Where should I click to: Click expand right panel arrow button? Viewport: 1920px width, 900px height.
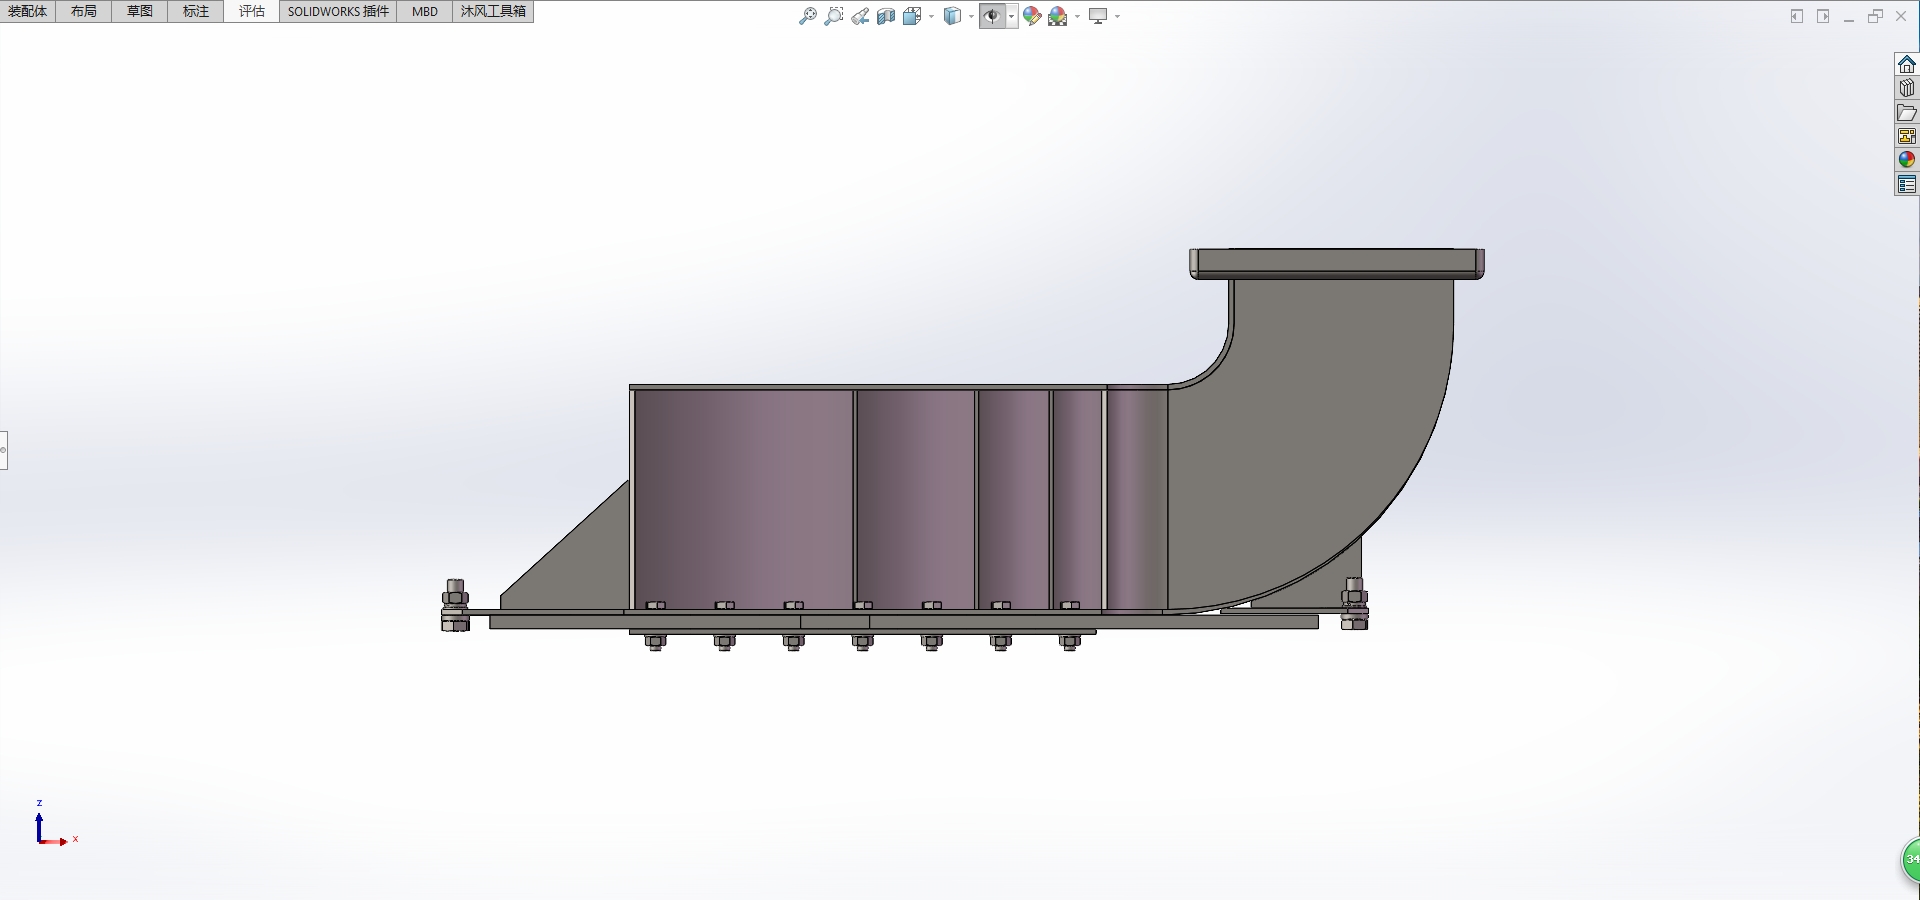click(x=1823, y=16)
